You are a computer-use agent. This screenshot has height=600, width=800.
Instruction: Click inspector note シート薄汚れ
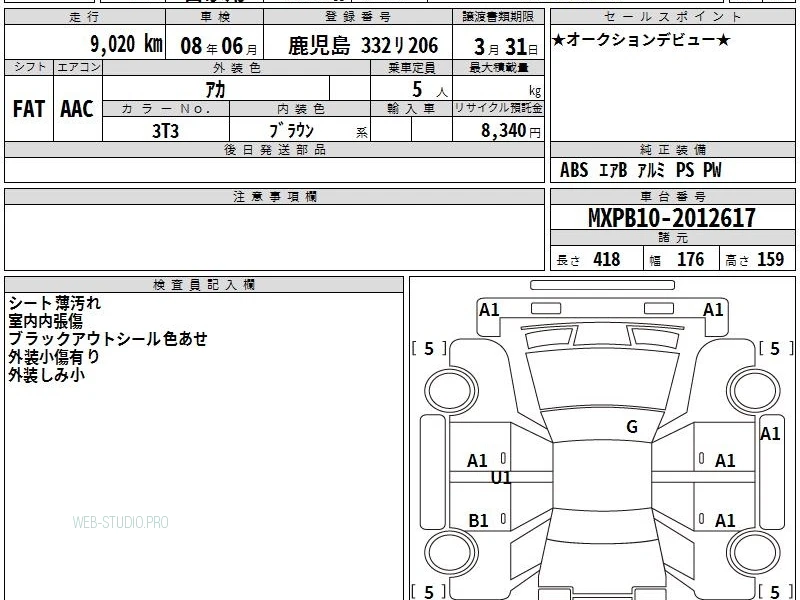(x=55, y=303)
